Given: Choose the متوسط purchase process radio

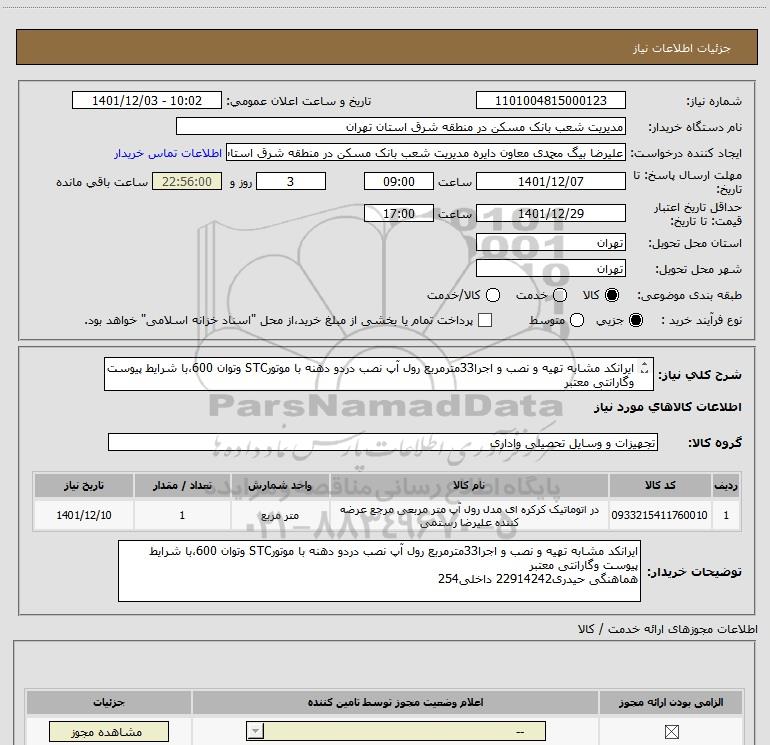Looking at the screenshot, I should (x=577, y=320).
